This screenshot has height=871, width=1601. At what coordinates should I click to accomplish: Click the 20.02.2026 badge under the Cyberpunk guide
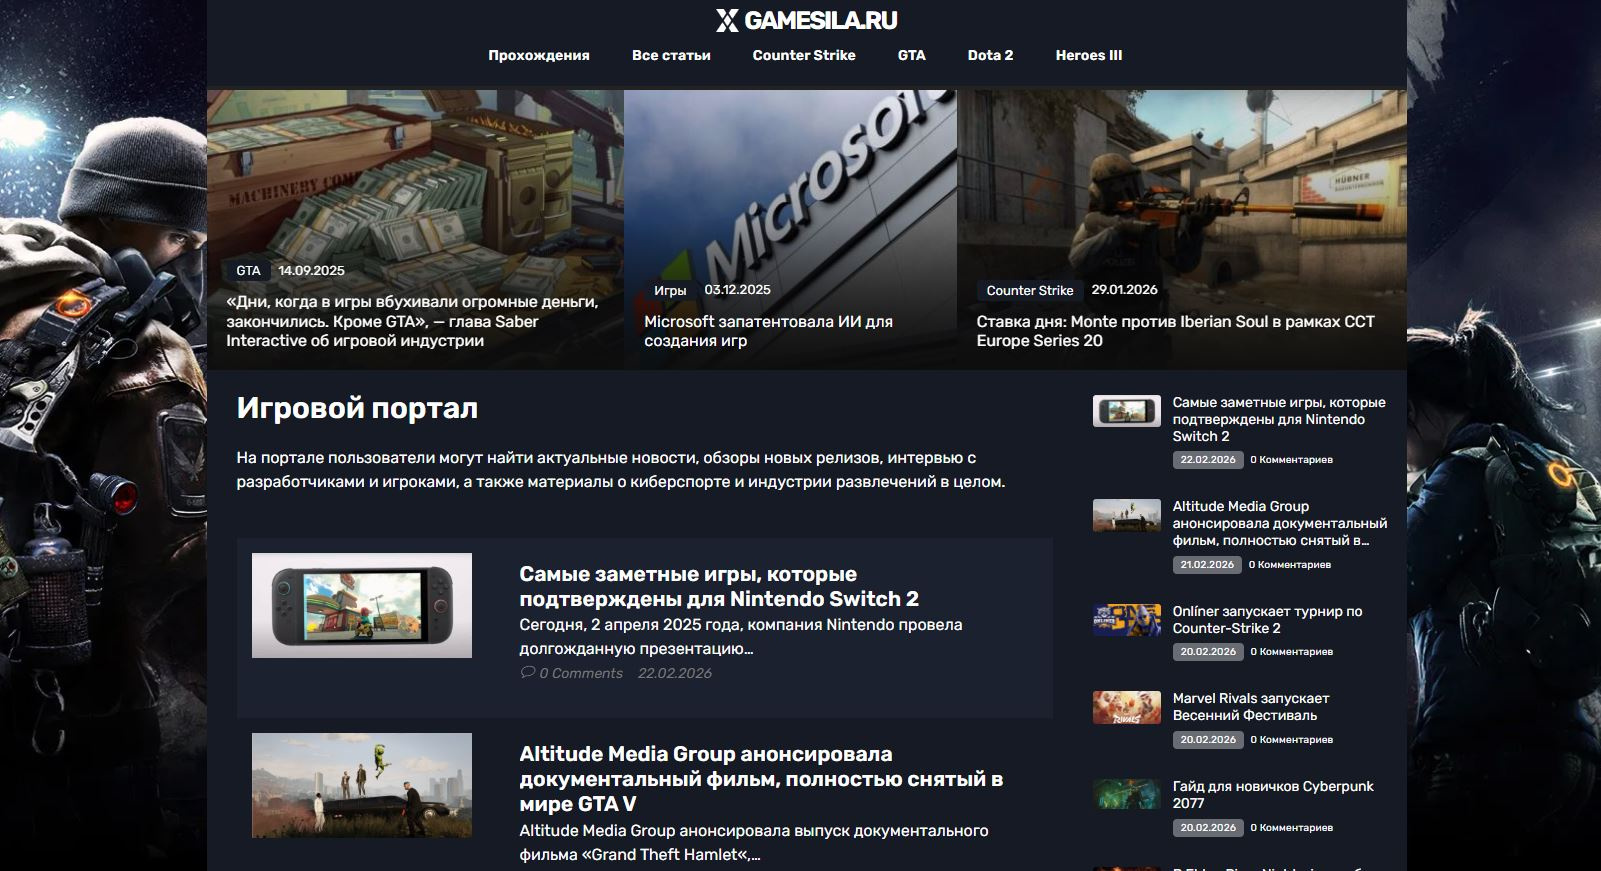click(x=1208, y=828)
